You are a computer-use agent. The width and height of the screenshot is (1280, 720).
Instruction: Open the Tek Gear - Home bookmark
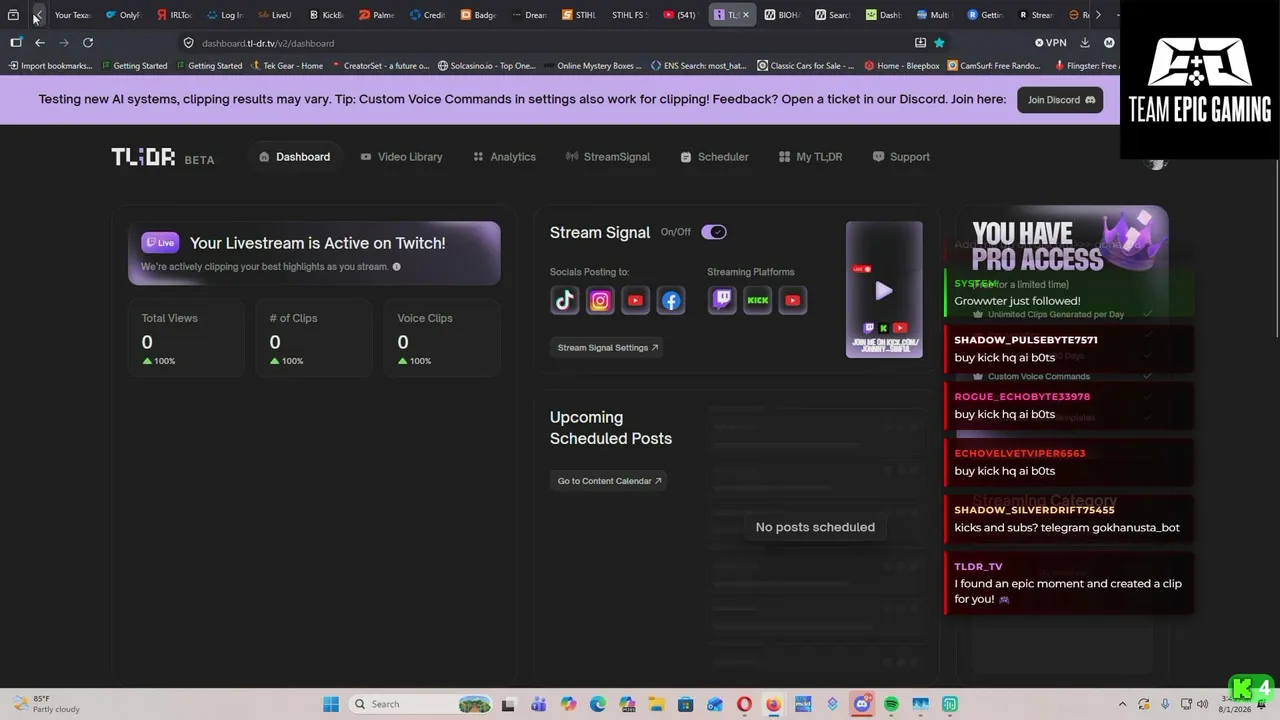click(x=286, y=66)
